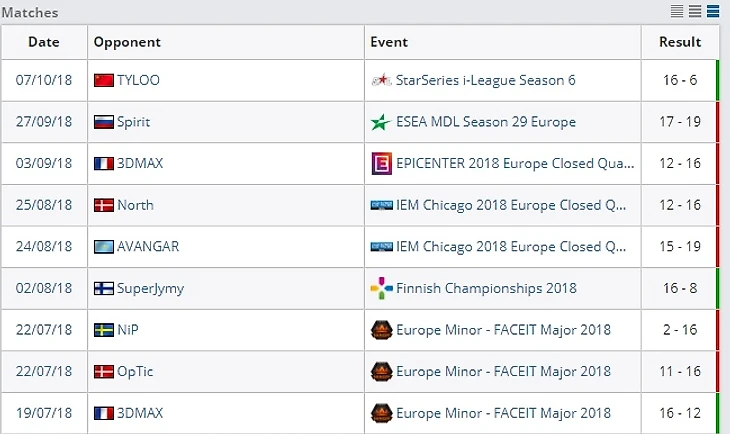Screen dimensions: 730x434
Task: Click Finnish Championships colorful logo
Action: click(380, 288)
